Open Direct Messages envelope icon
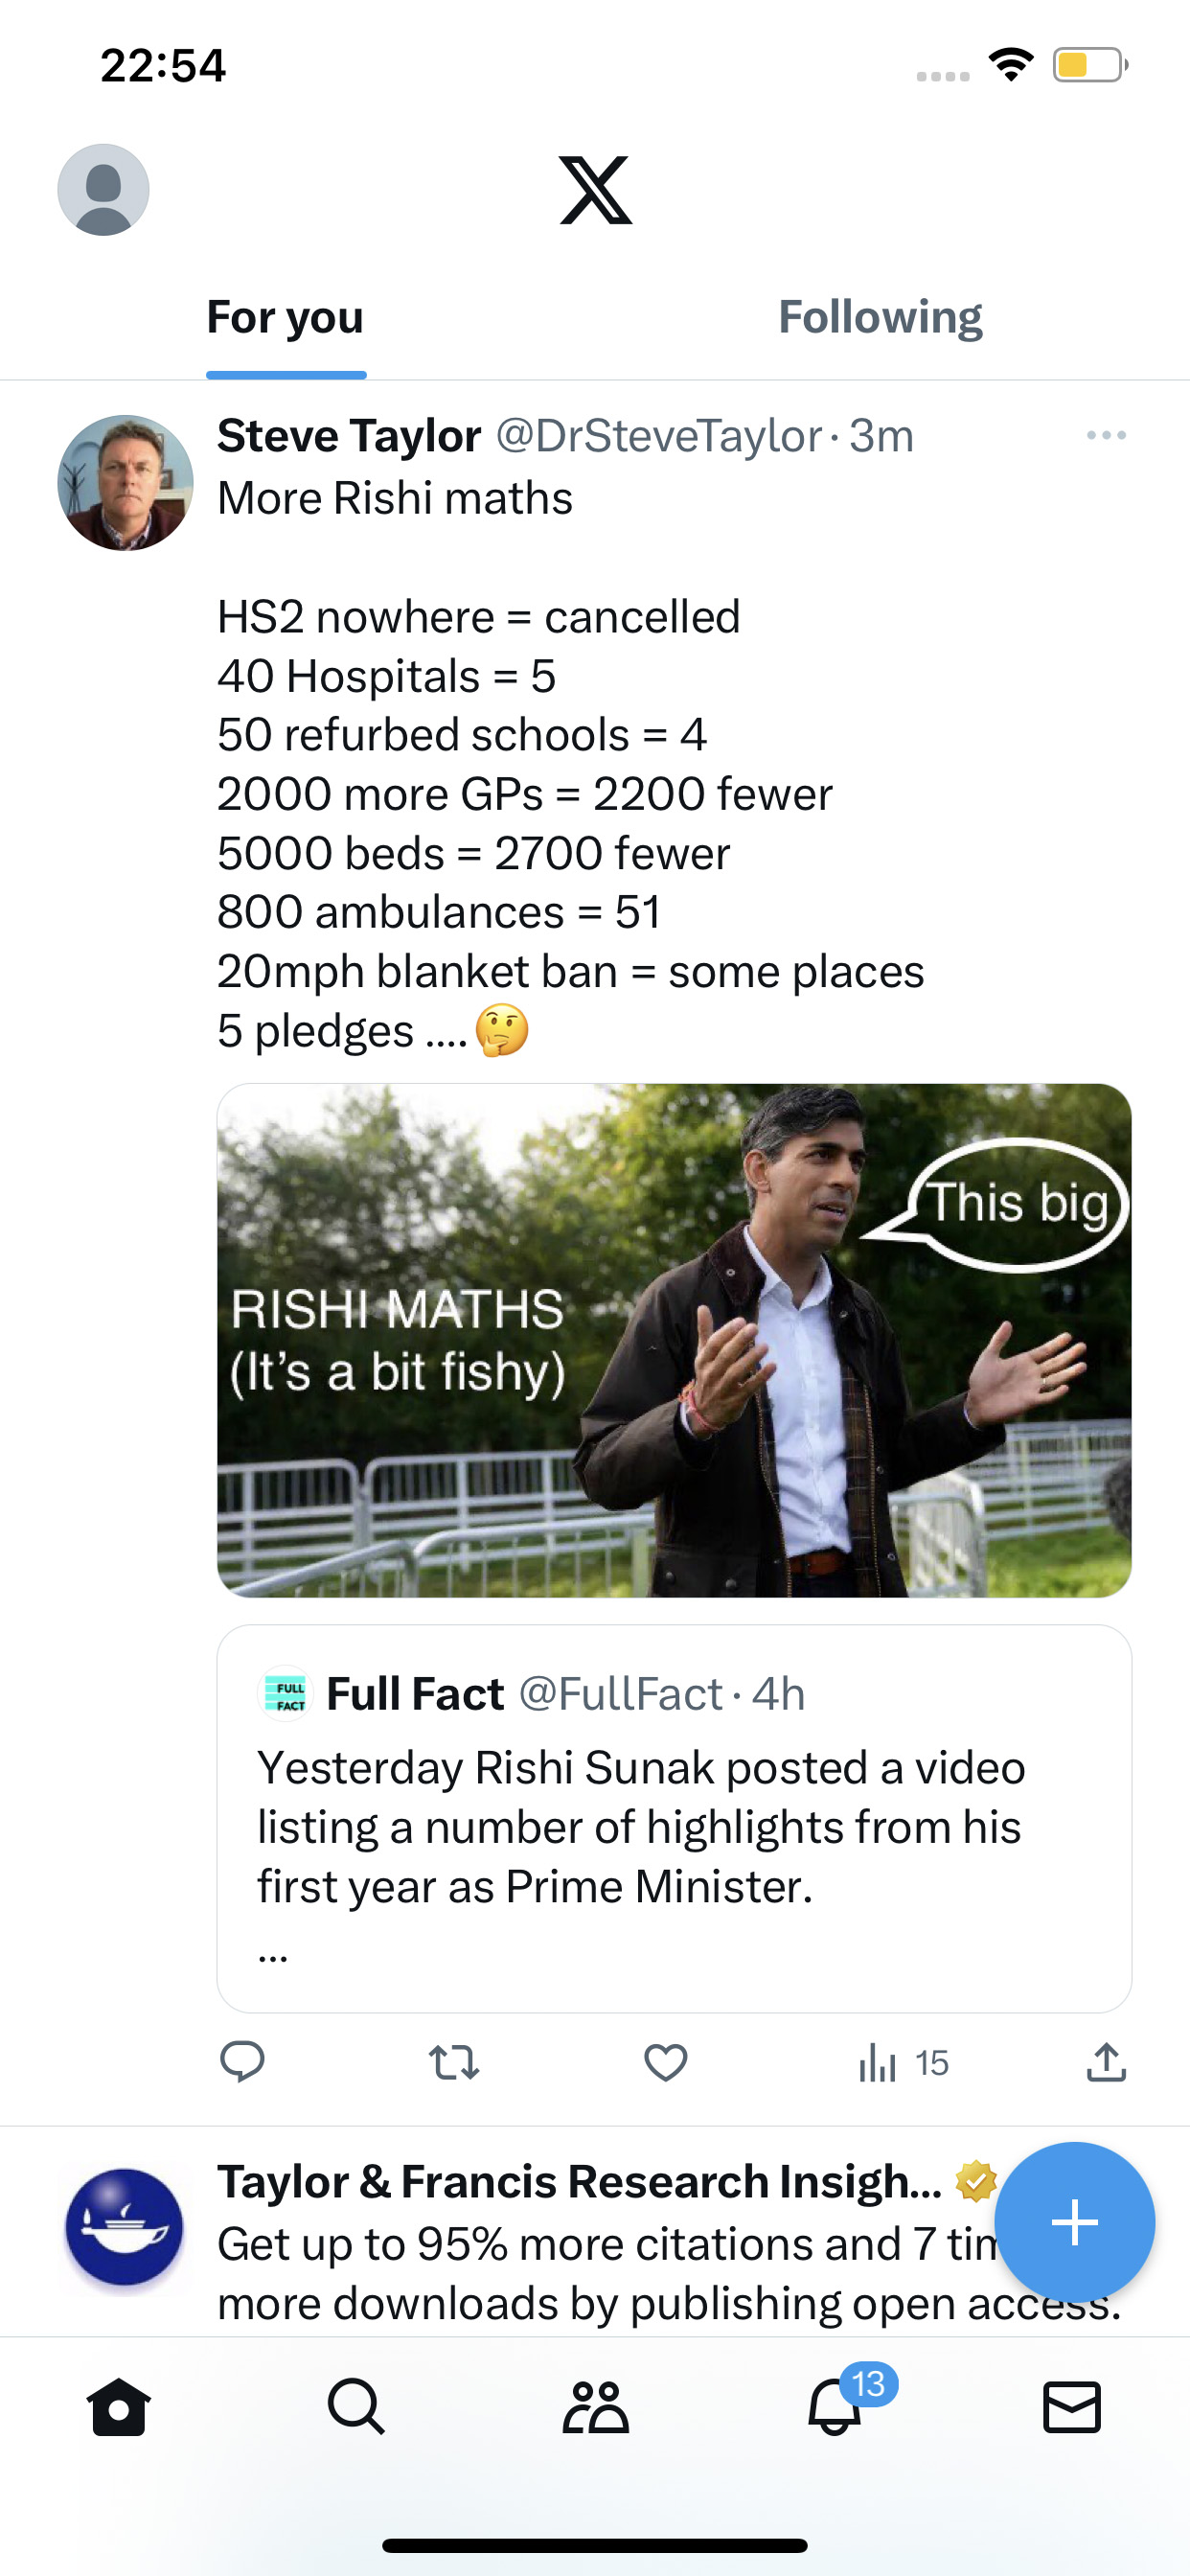 1072,2406
